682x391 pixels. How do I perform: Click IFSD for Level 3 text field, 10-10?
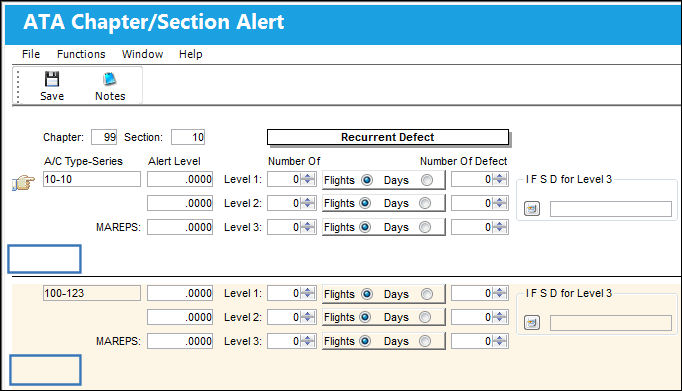(611, 209)
